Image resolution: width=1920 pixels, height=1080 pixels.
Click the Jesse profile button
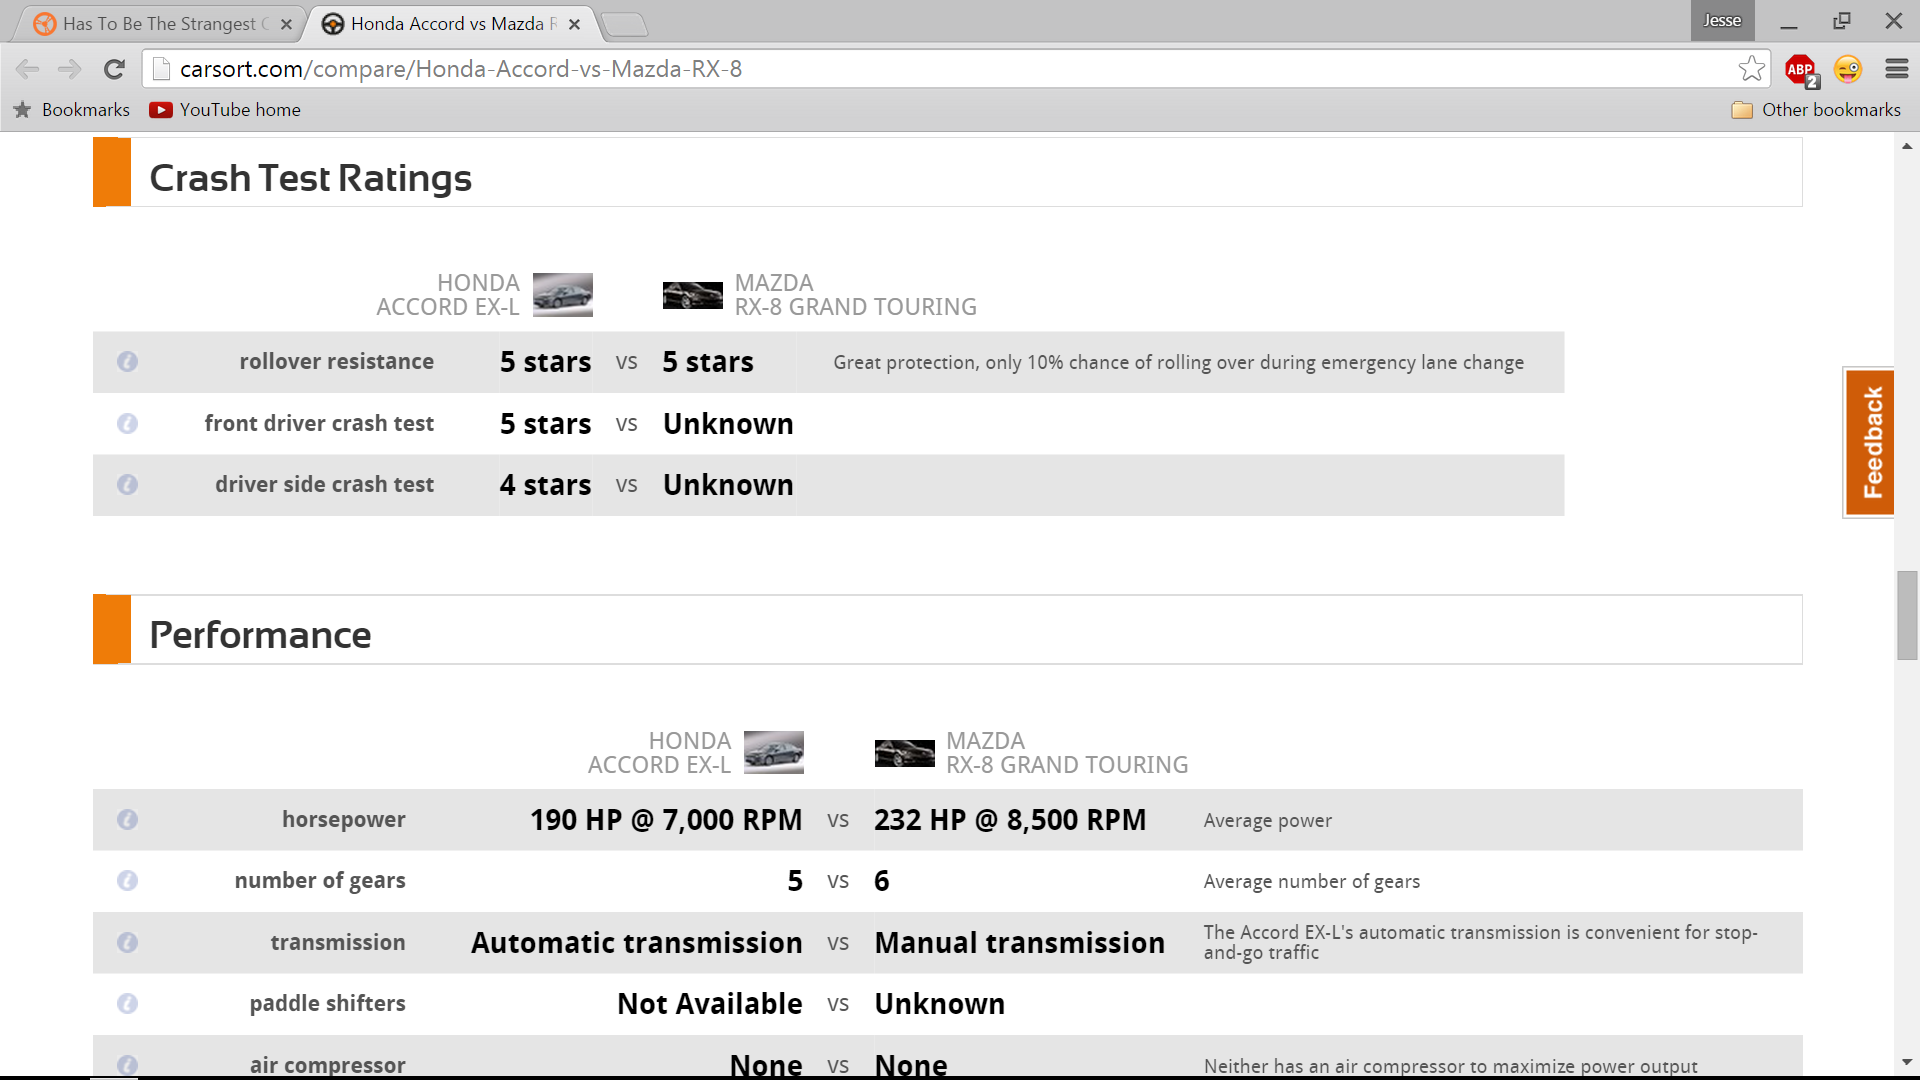1722,20
